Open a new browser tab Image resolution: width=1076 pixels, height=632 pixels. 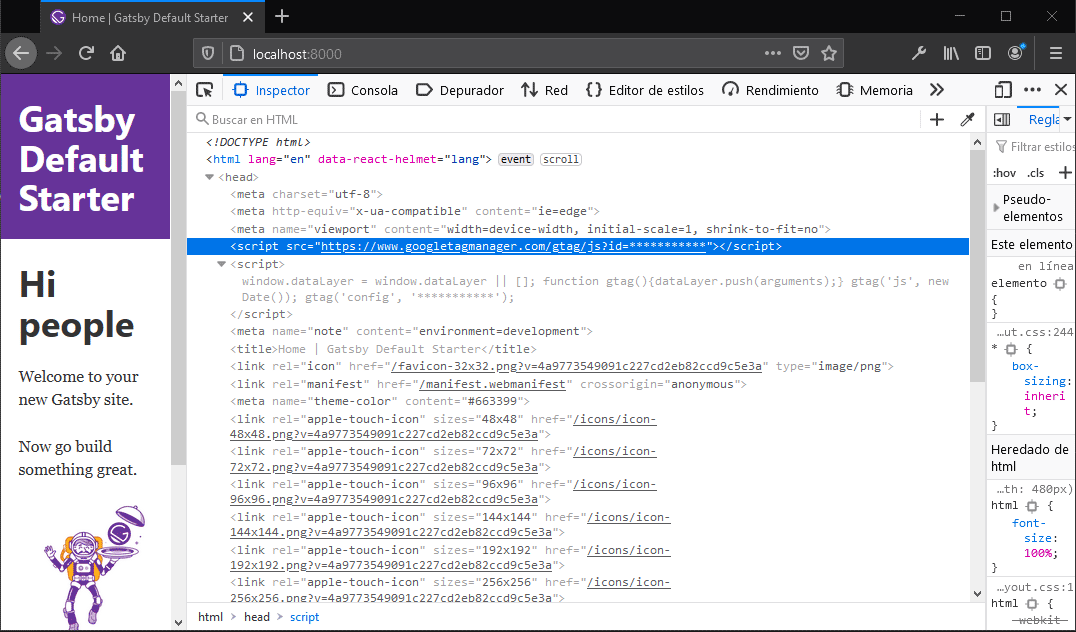pyautogui.click(x=282, y=16)
